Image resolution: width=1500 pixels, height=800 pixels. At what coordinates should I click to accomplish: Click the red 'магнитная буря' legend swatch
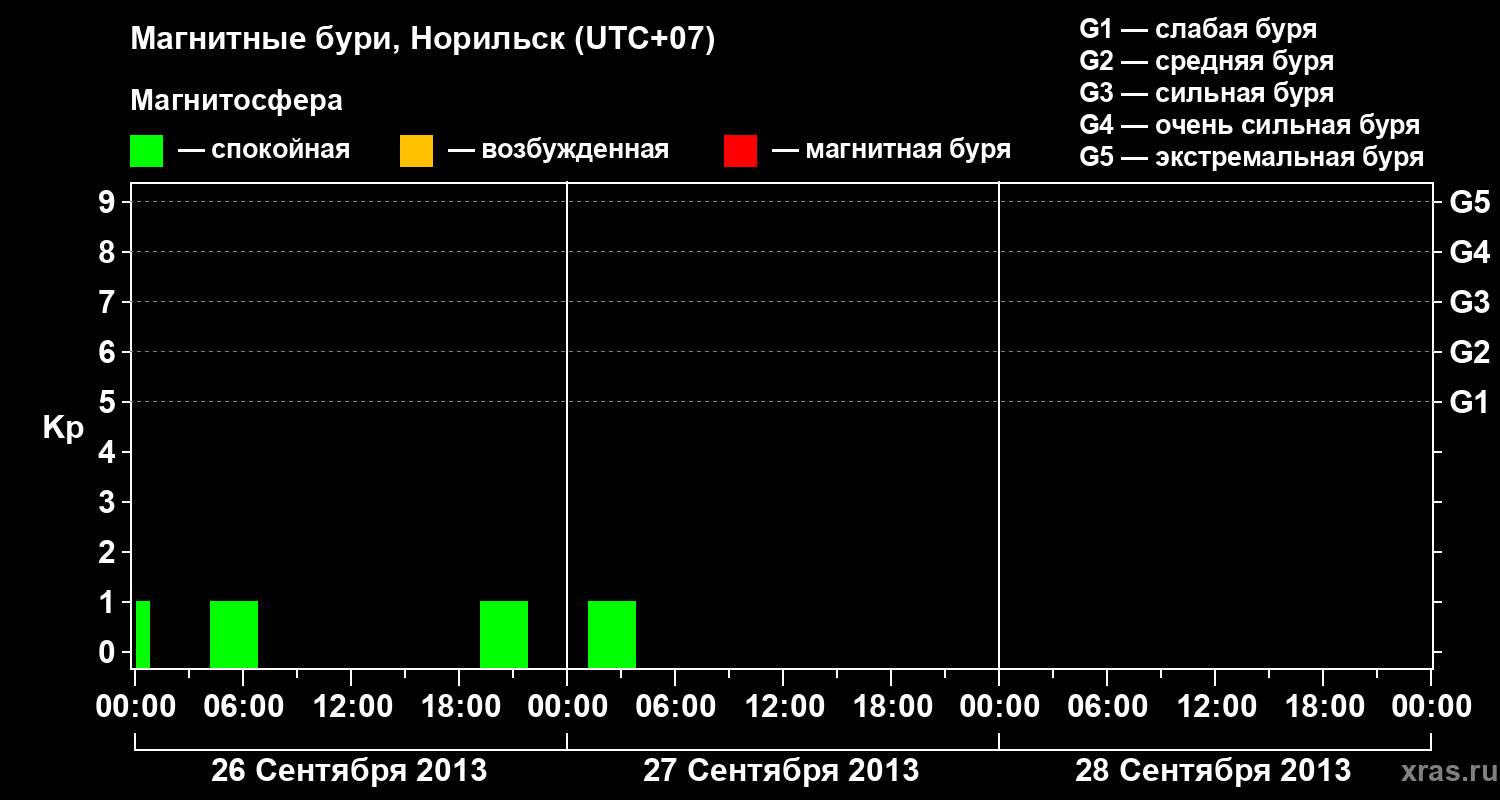(740, 150)
